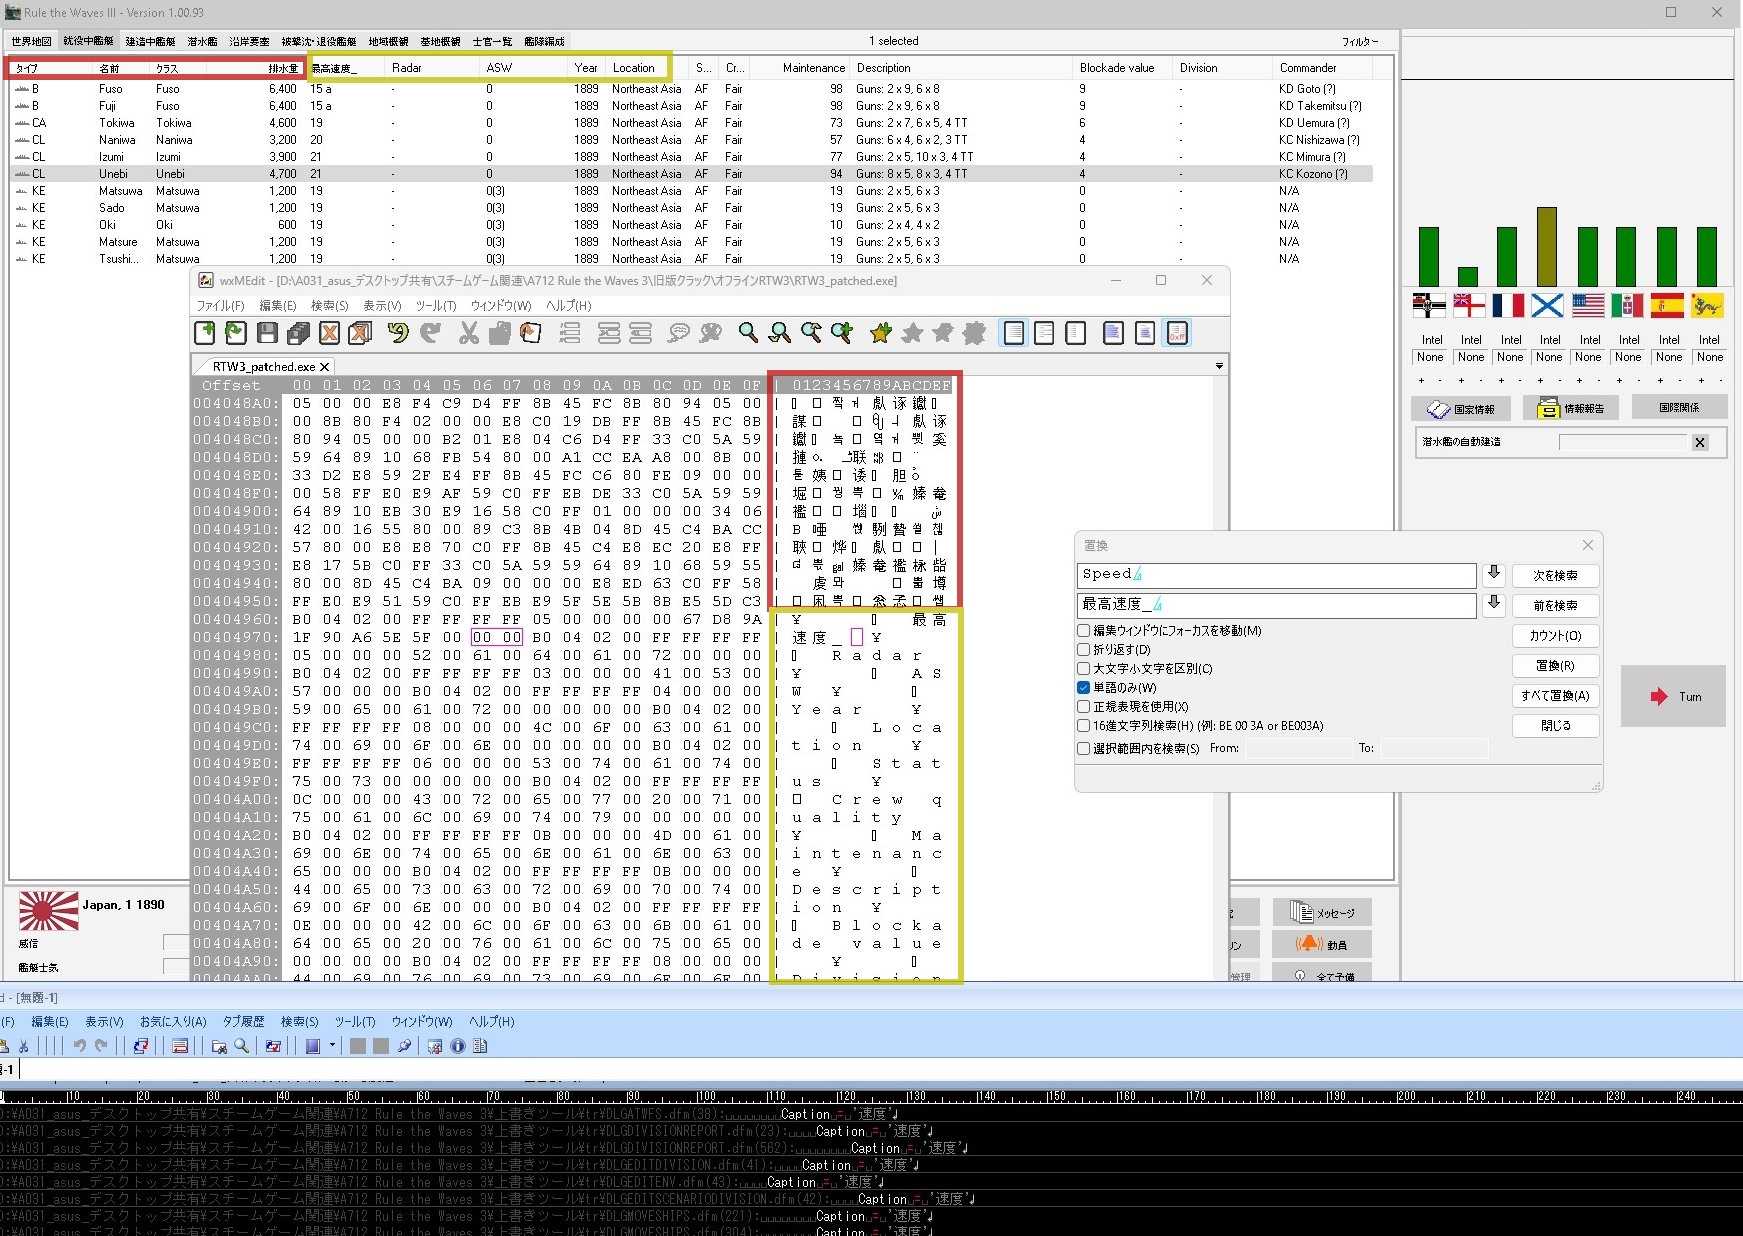Open search history dropdown beside Speed field
1743x1236 pixels.
click(x=1494, y=573)
